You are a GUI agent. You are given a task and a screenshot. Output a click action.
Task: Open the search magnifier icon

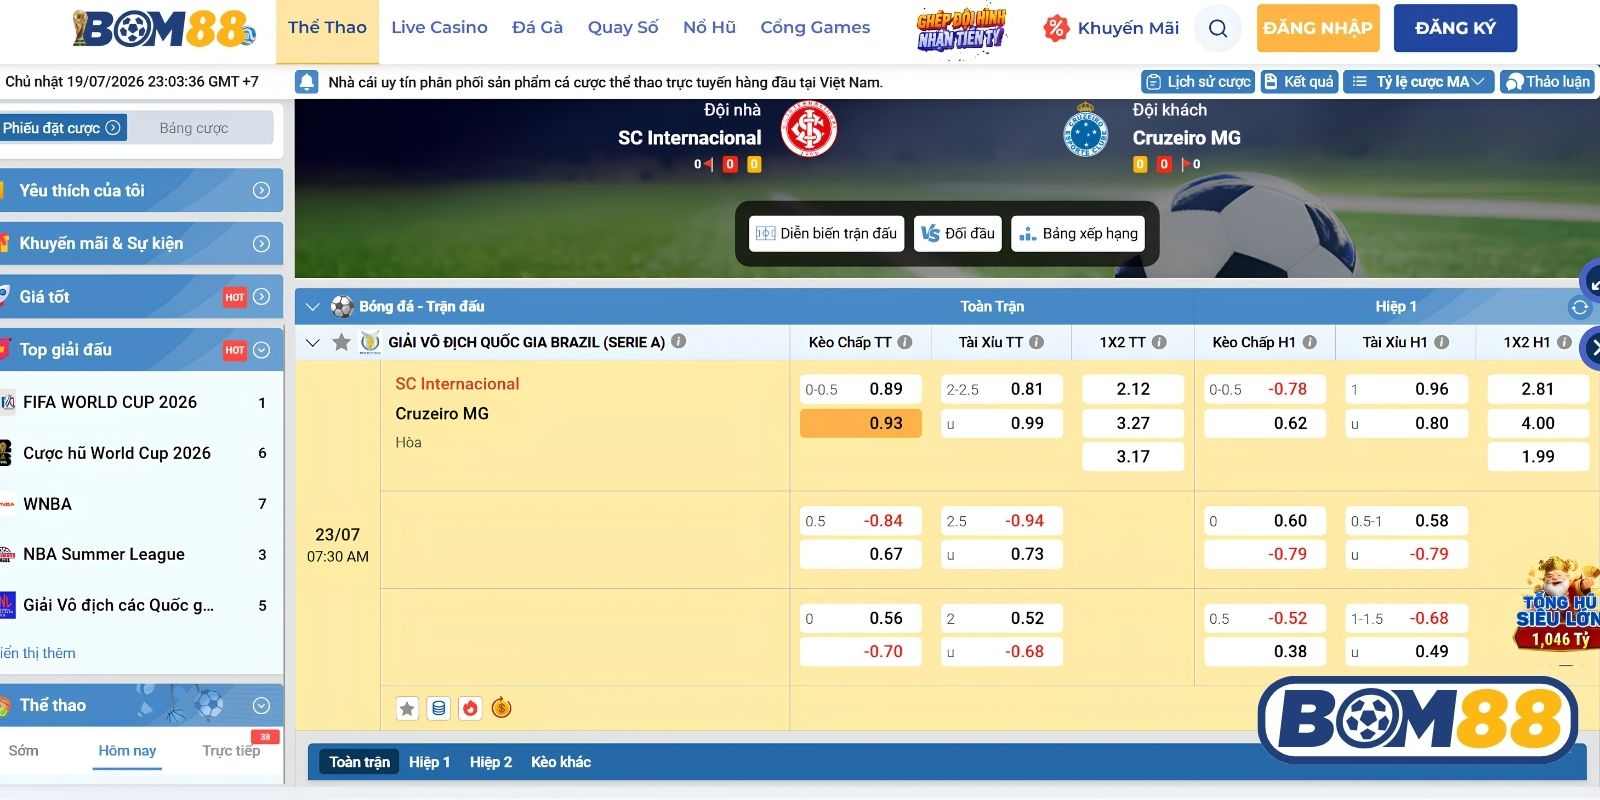click(1217, 28)
